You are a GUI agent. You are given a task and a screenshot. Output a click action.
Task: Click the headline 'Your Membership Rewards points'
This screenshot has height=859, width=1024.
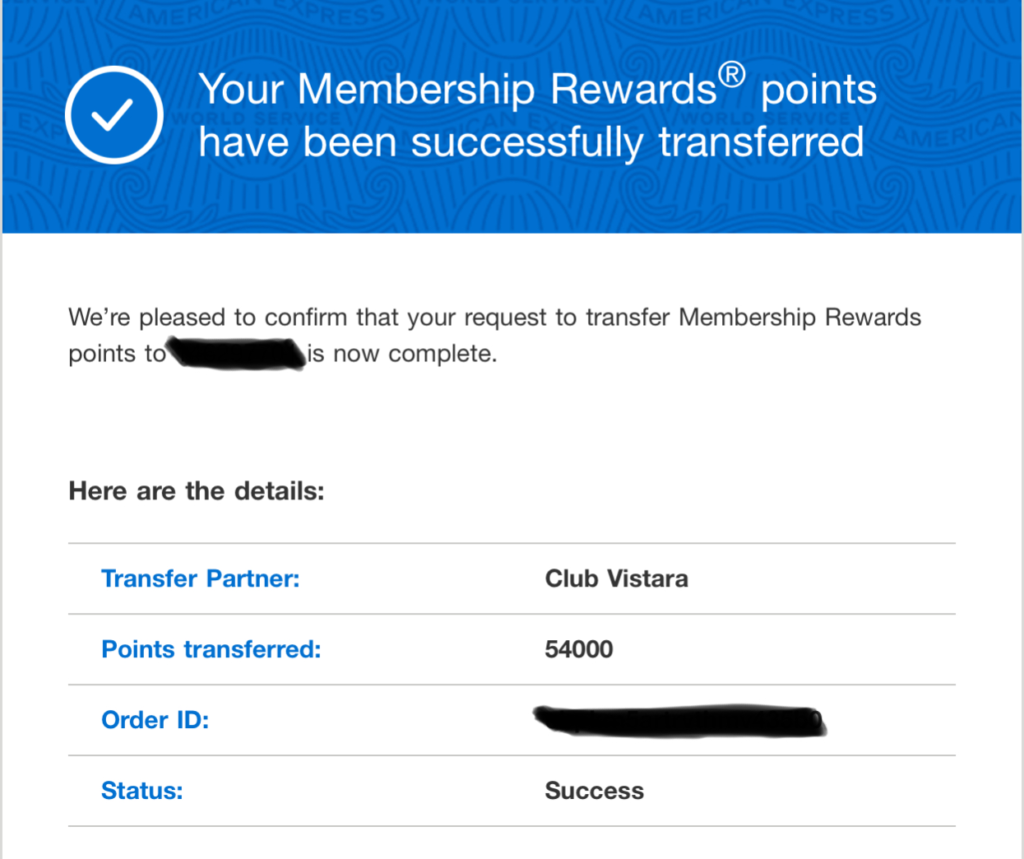[x=537, y=89]
